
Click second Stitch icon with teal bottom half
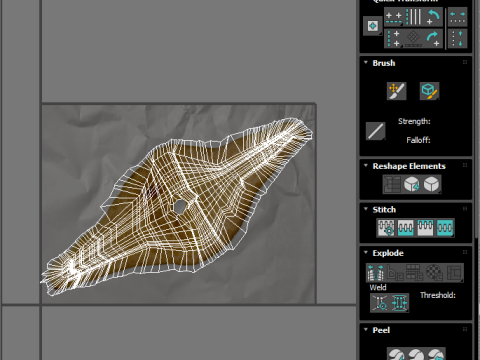(406, 228)
